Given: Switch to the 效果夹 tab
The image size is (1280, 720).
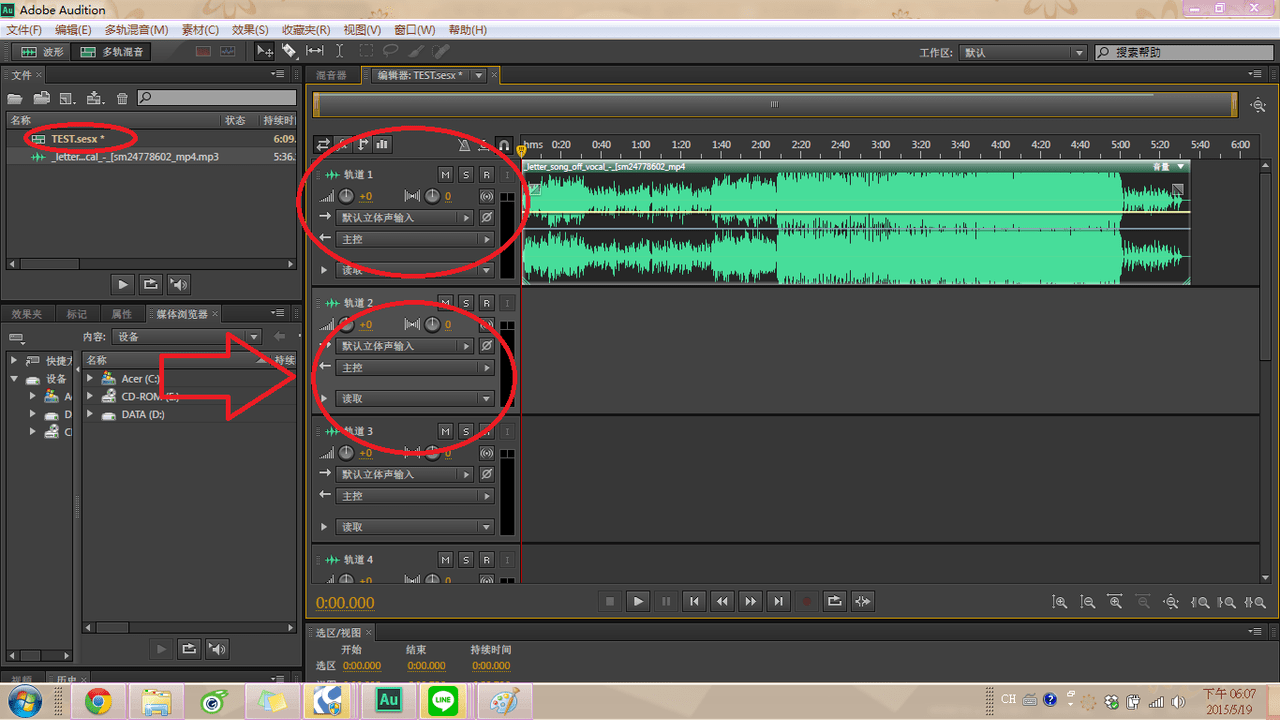Looking at the screenshot, I should (27, 314).
